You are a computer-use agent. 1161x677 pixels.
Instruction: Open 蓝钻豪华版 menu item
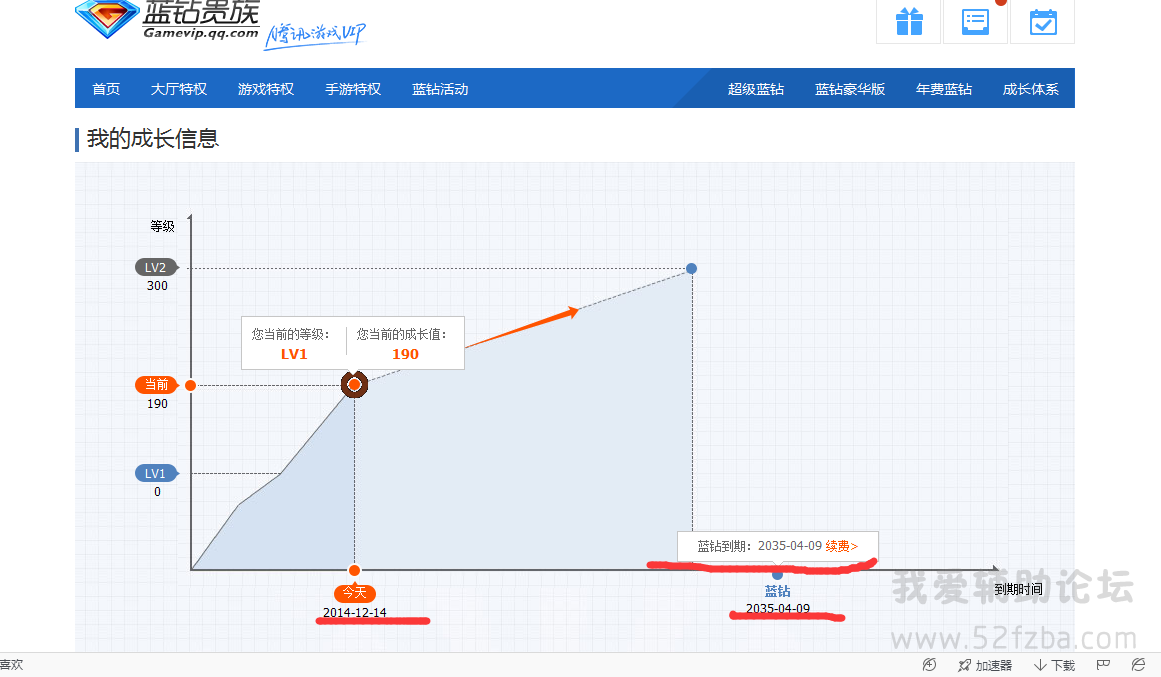(850, 89)
